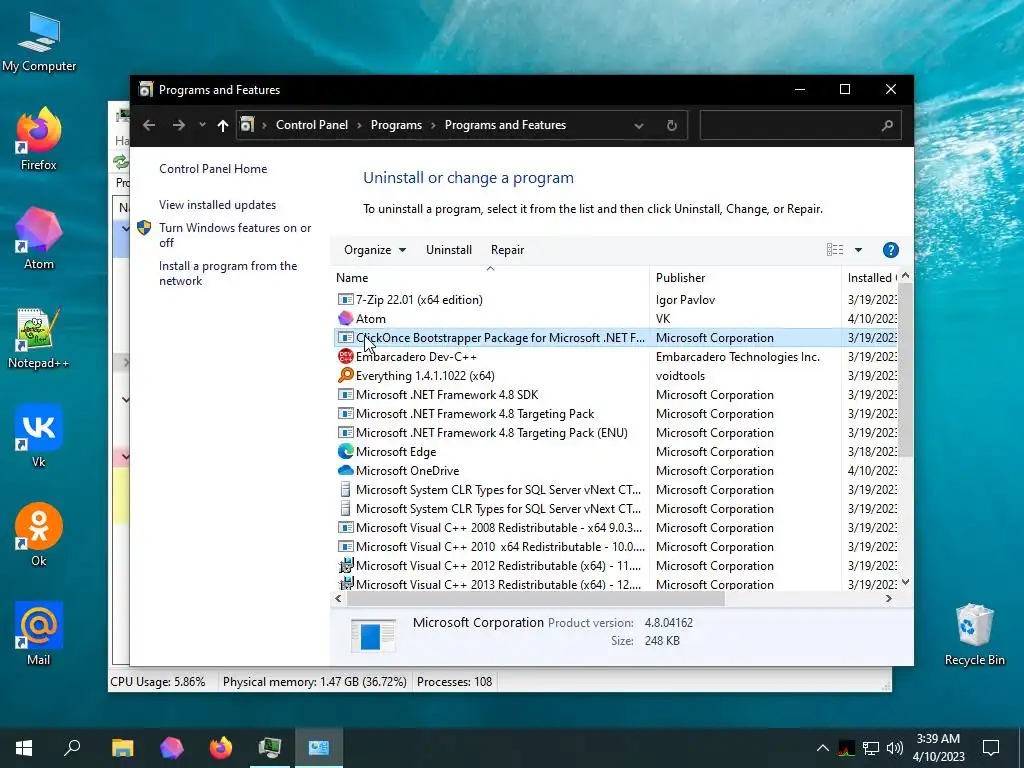This screenshot has width=1024, height=768.
Task: Open recent locations dropdown arrow
Action: (x=202, y=125)
